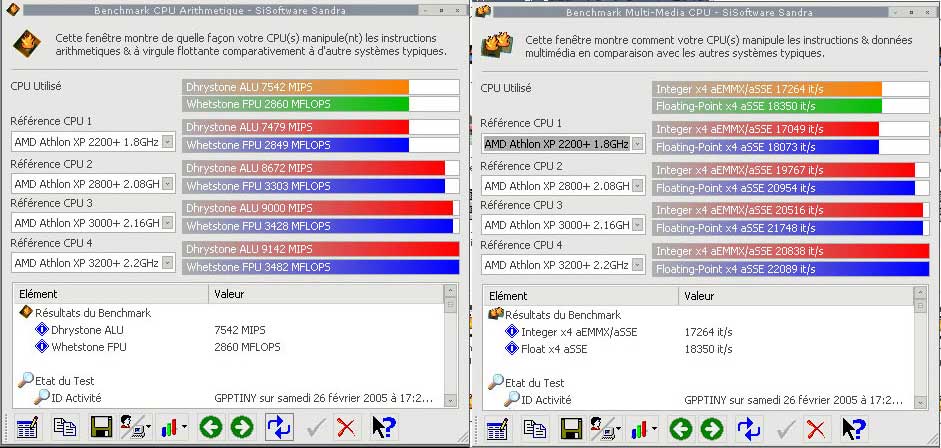
Task: Select Dhrystone ALU row in results list
Action: pos(88,330)
